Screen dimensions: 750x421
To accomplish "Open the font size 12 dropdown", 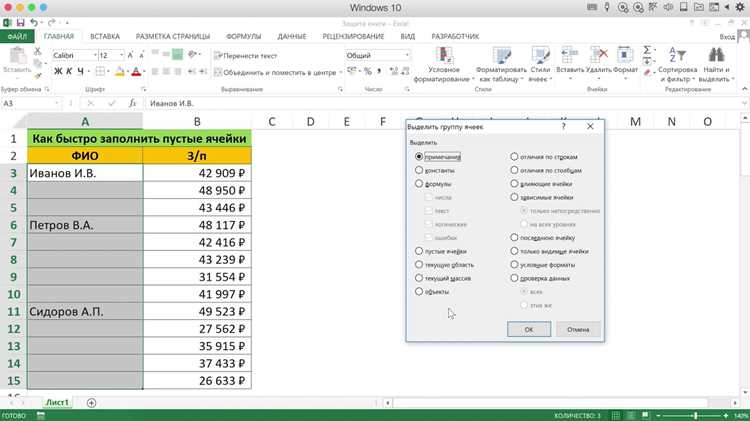I will pos(121,55).
